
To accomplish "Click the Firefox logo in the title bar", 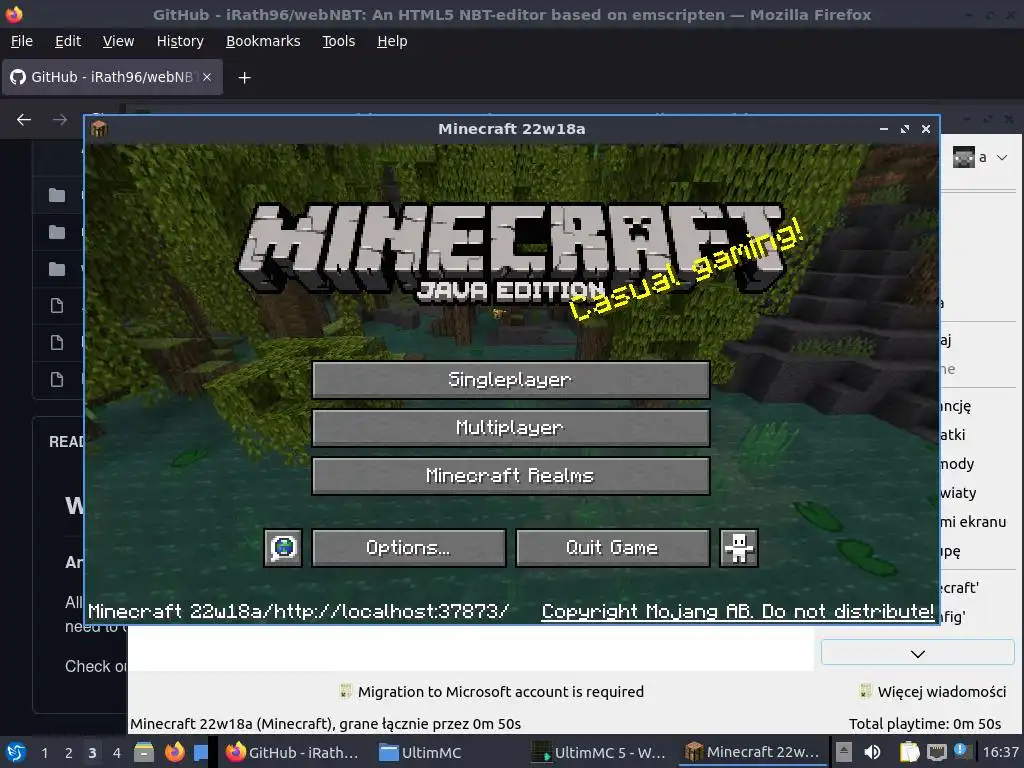I will tap(14, 14).
